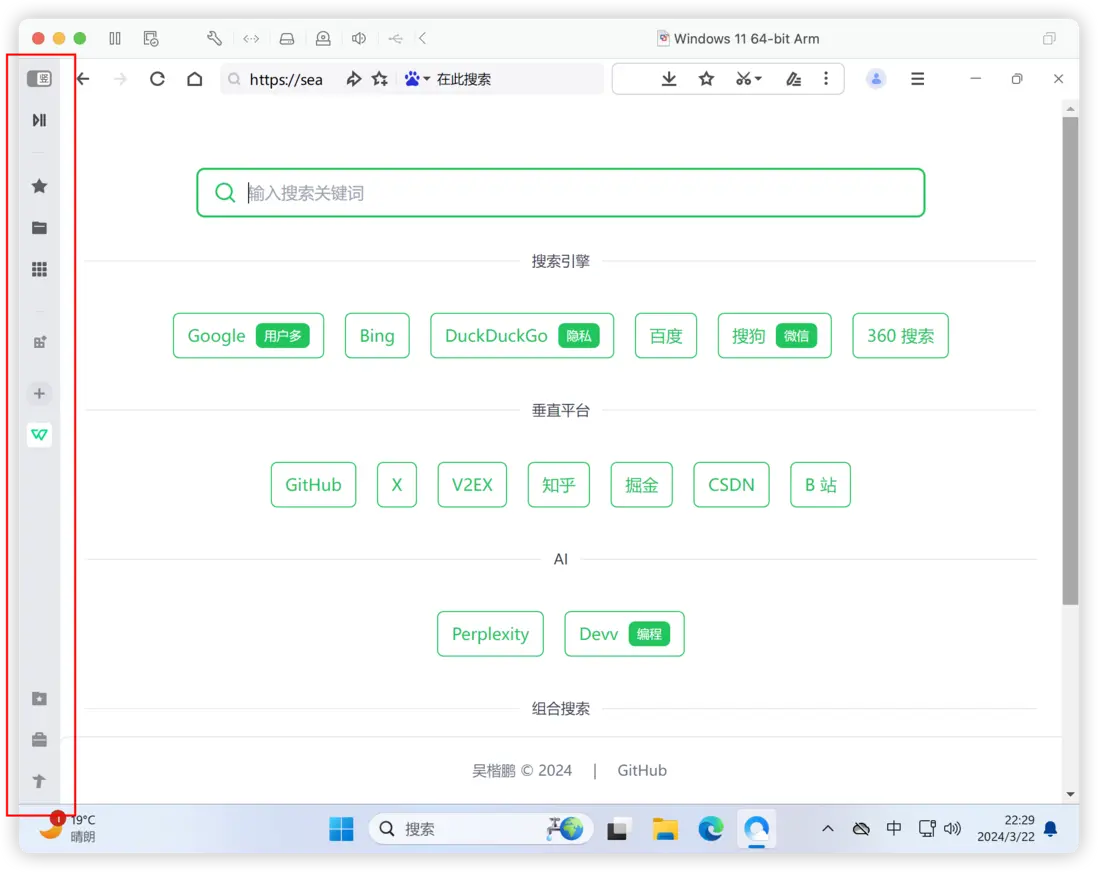Open the clock showing 22:29 2024/3/22
1098x872 pixels.
tap(1006, 829)
